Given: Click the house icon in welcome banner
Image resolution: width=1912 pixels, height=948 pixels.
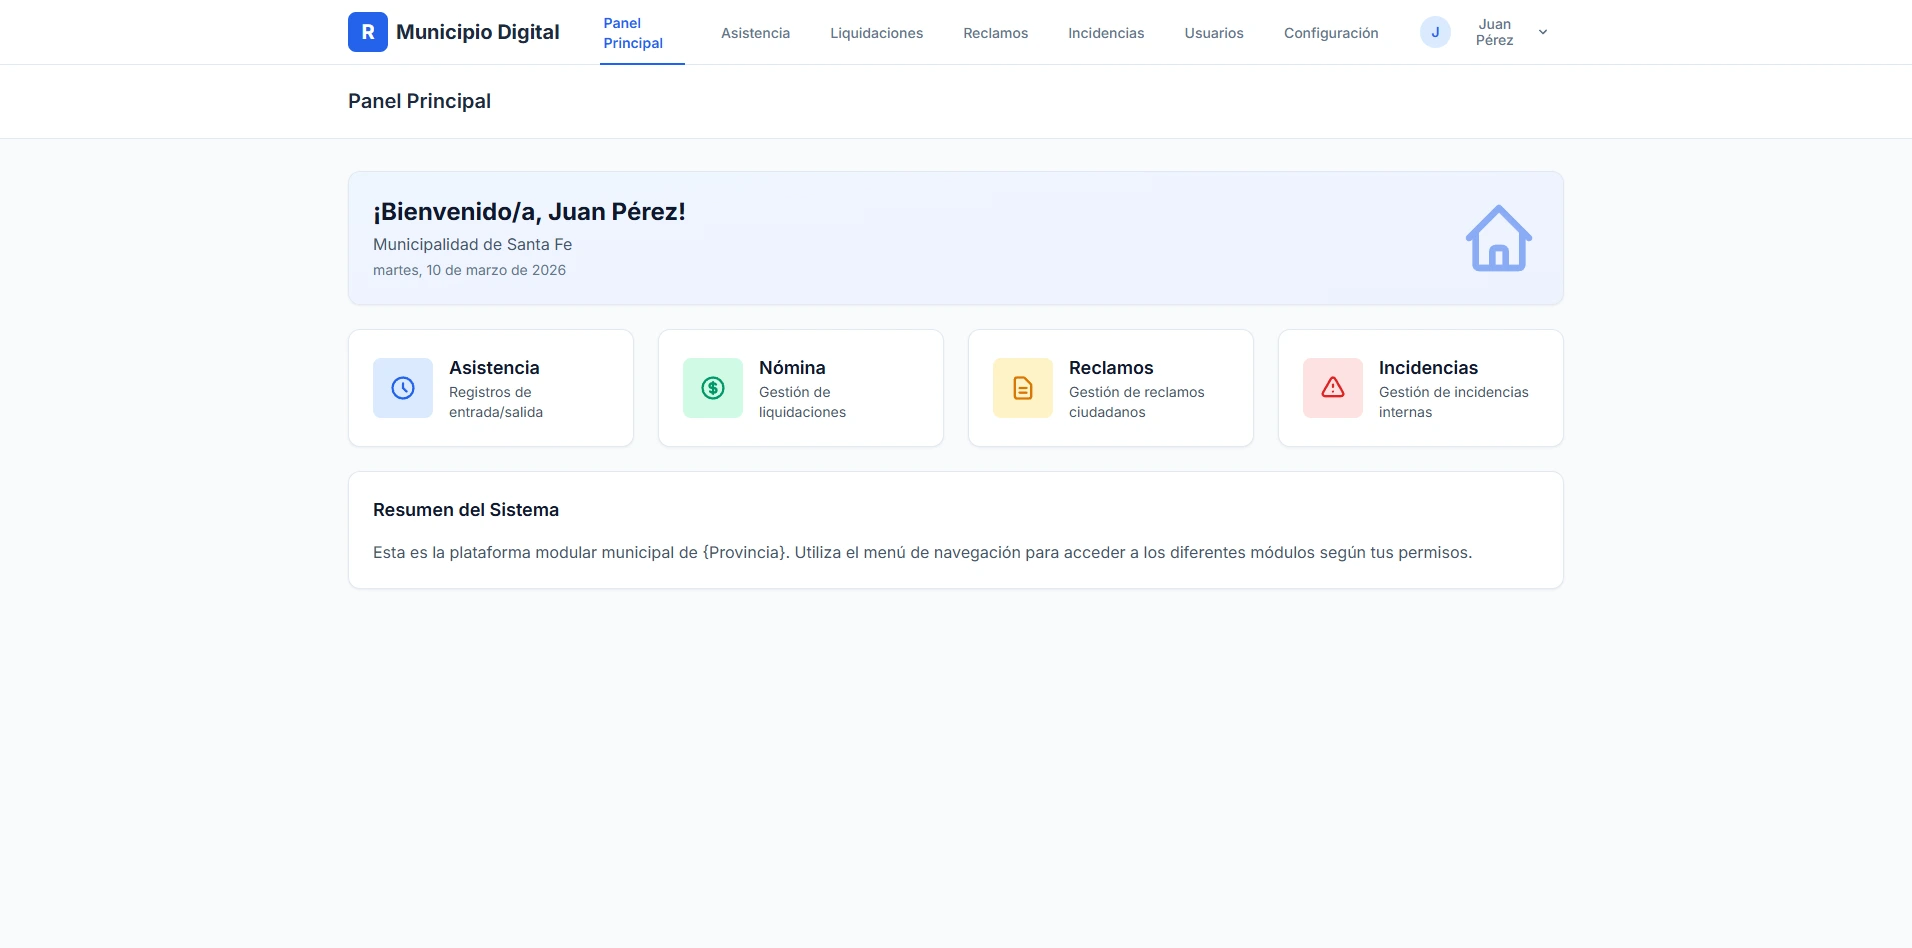Looking at the screenshot, I should [x=1499, y=238].
